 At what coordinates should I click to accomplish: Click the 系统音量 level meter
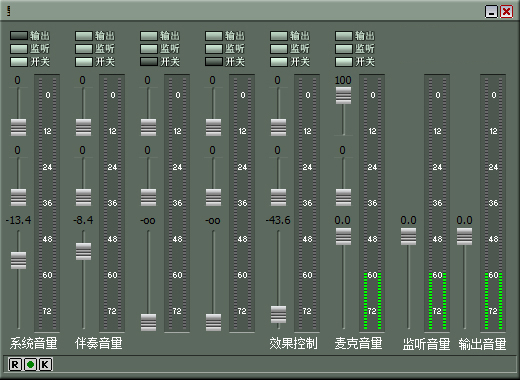point(47,203)
